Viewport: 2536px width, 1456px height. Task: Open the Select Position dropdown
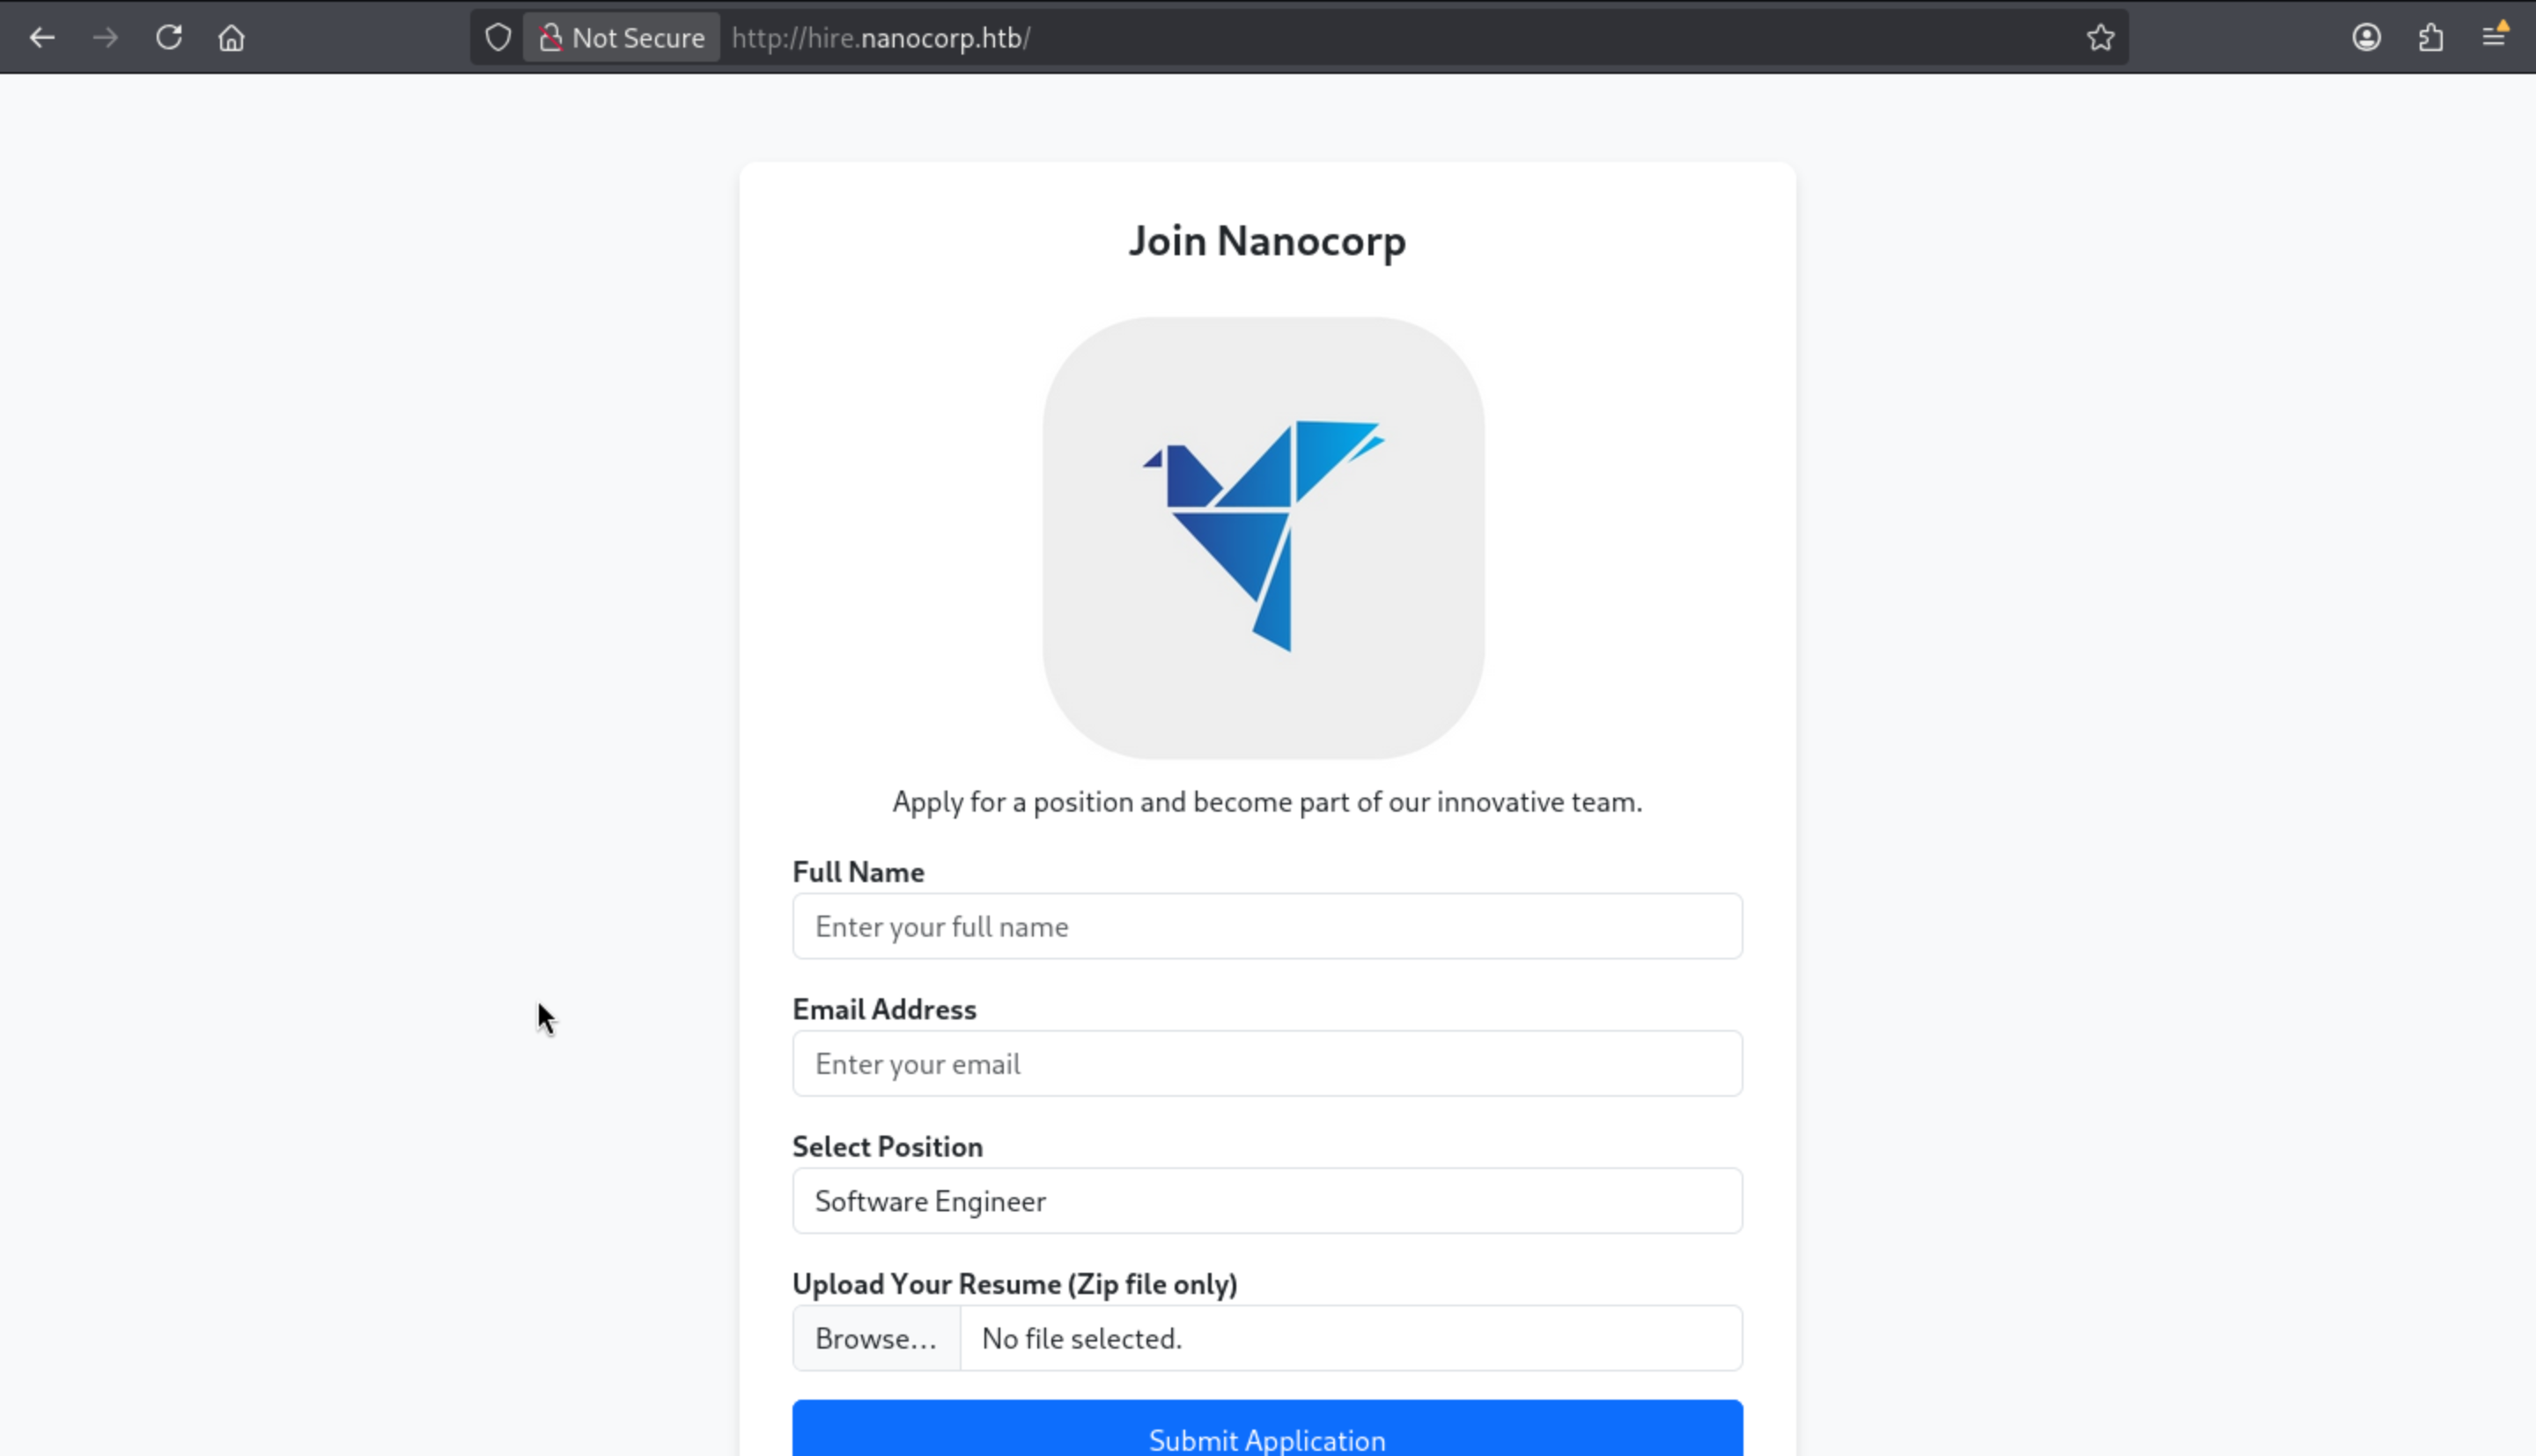1267,1200
